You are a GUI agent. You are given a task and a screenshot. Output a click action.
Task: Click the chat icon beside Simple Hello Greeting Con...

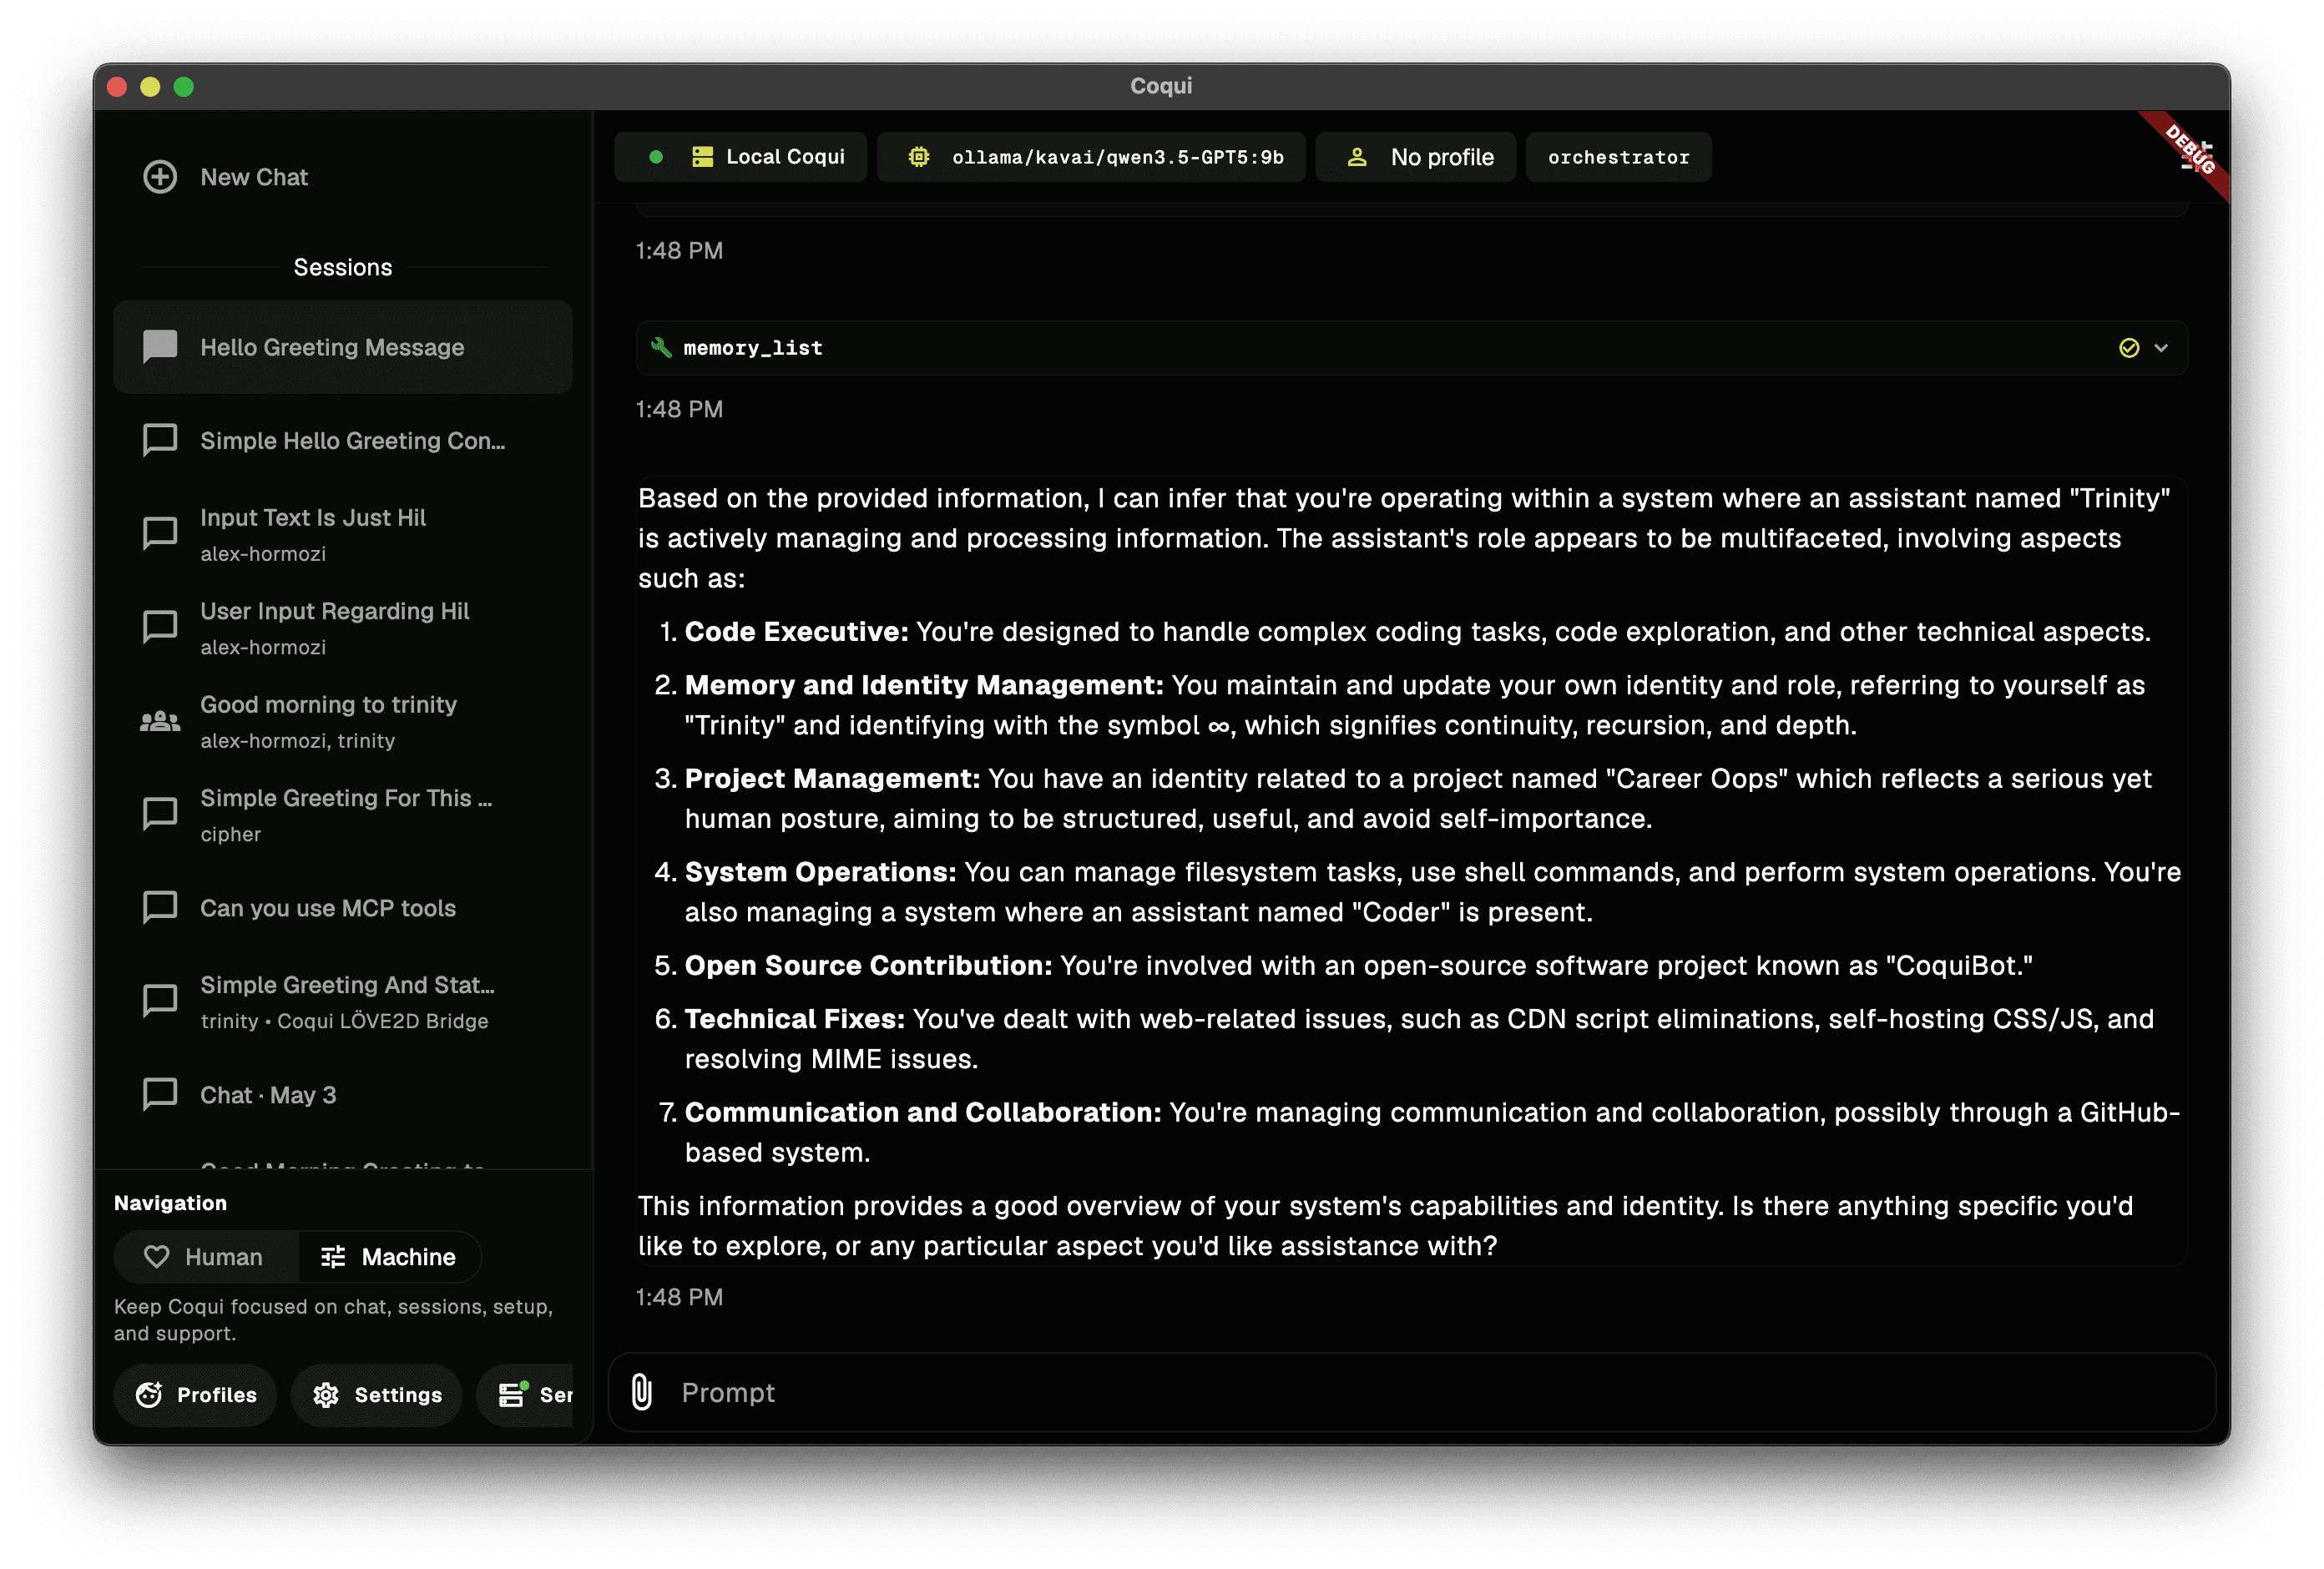tap(160, 440)
